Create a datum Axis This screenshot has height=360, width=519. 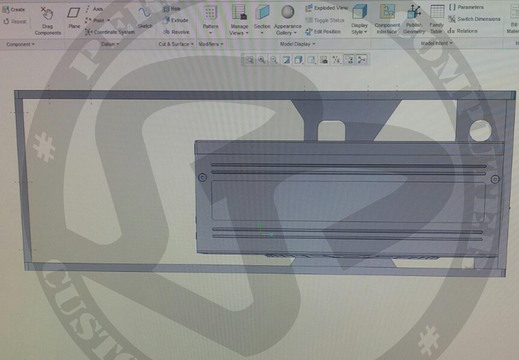[x=94, y=9]
